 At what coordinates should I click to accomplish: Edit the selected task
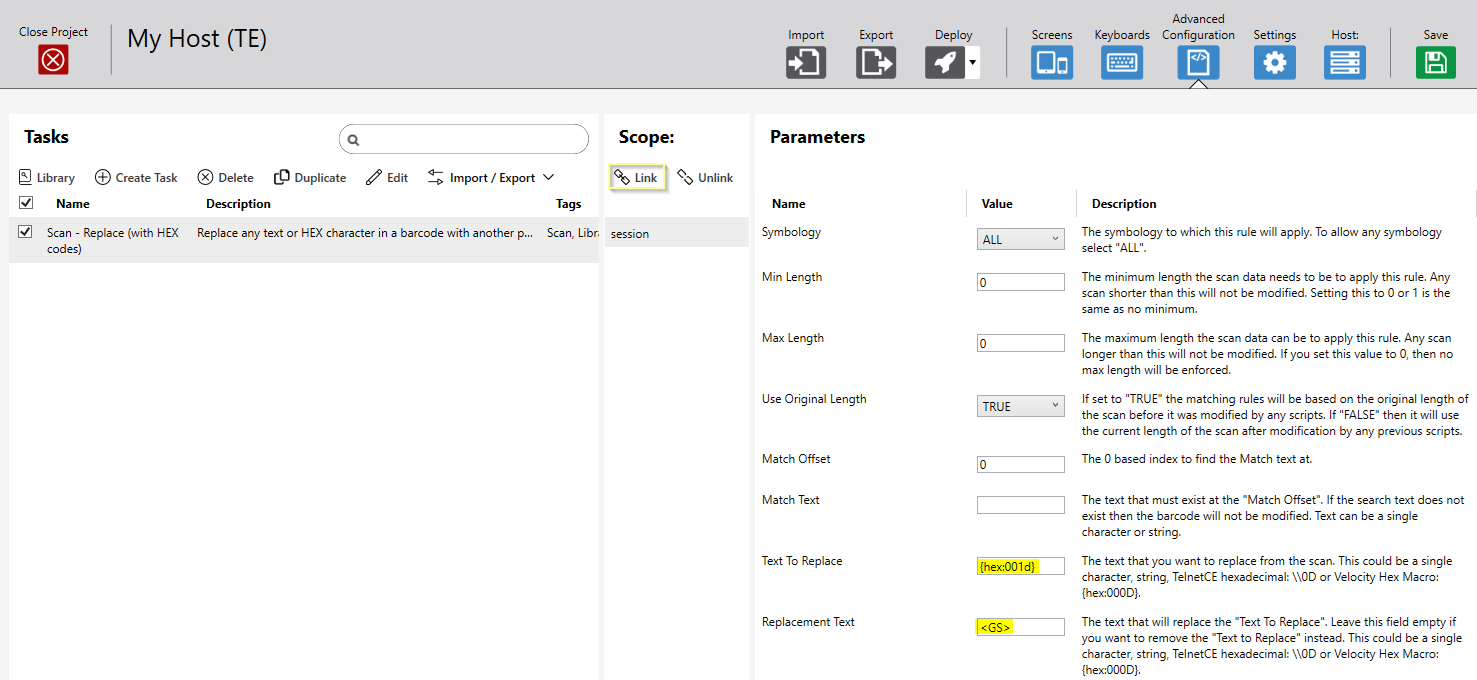click(x=387, y=178)
